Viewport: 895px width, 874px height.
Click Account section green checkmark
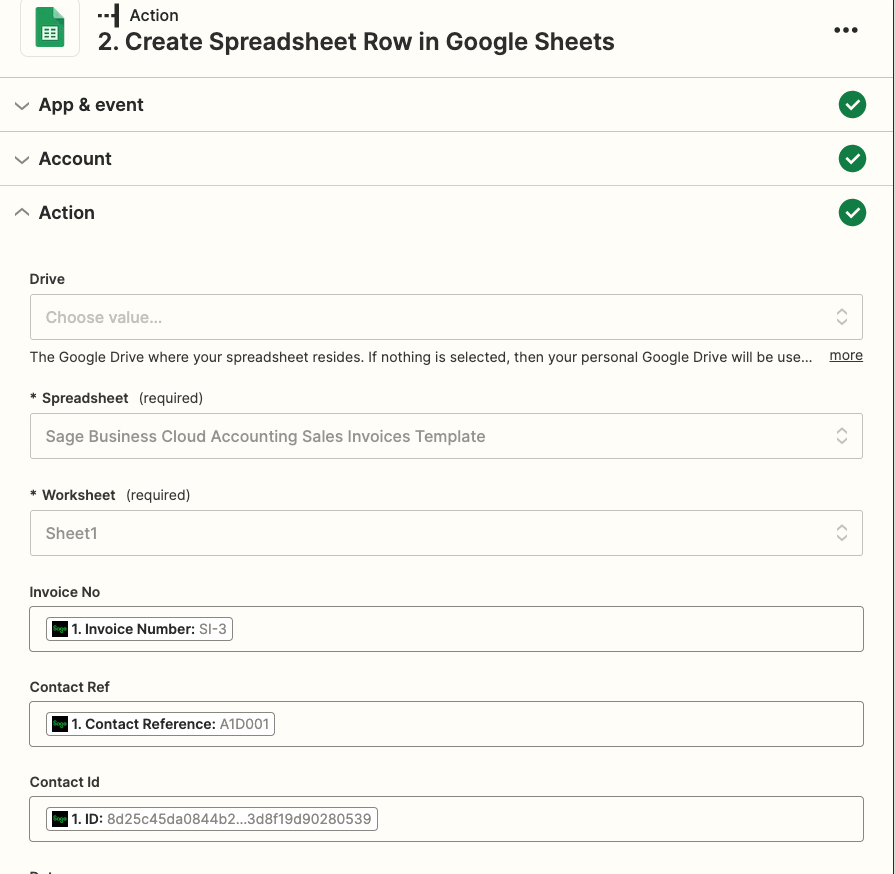pyautogui.click(x=852, y=159)
